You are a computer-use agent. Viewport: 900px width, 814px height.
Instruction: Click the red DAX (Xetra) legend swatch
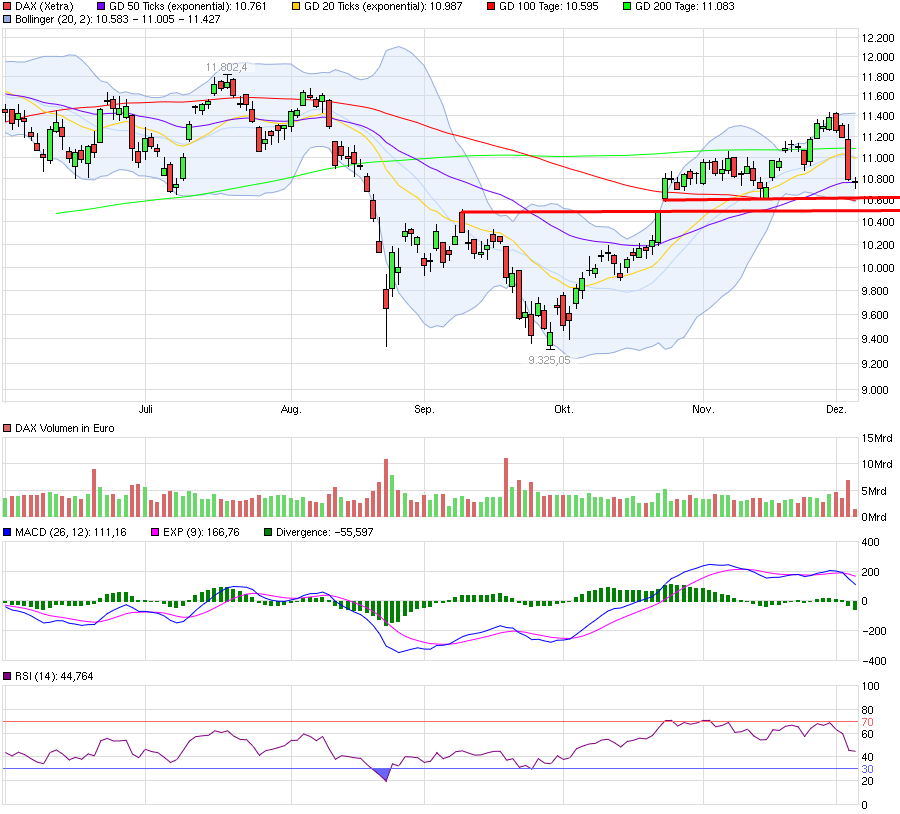tap(7, 7)
